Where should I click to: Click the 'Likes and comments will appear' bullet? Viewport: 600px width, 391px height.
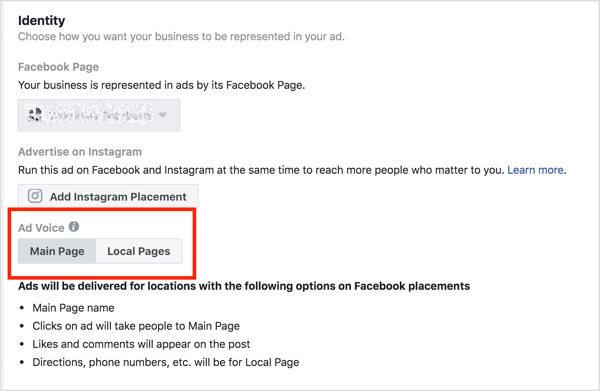[141, 344]
